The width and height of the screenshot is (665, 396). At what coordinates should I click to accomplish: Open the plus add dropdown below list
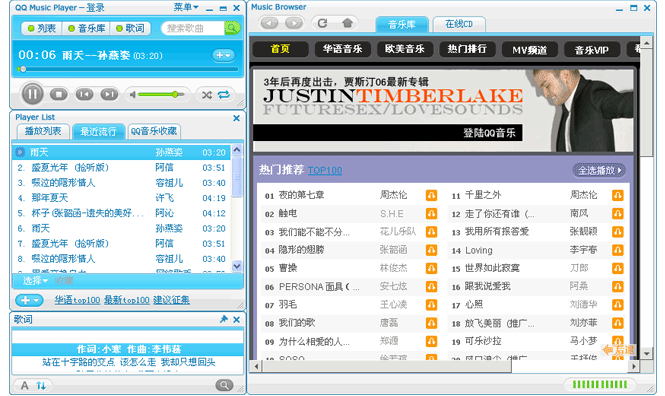29,300
